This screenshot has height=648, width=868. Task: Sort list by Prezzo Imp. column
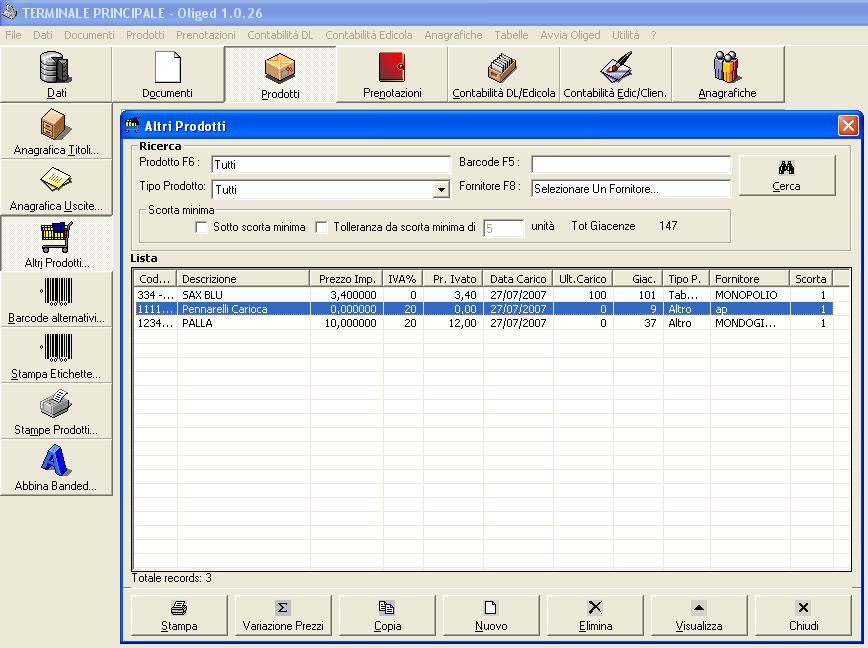coord(346,279)
